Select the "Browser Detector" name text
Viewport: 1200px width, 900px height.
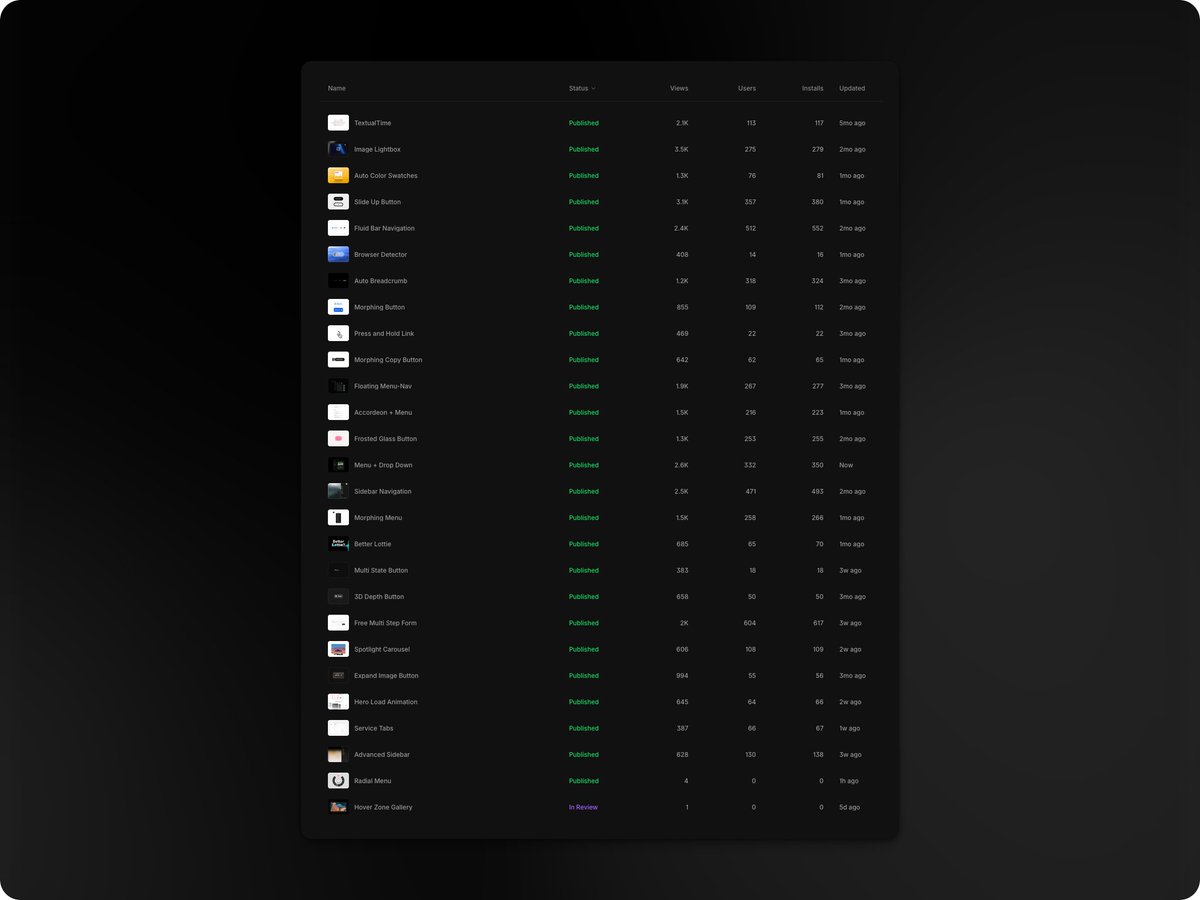[x=380, y=254]
